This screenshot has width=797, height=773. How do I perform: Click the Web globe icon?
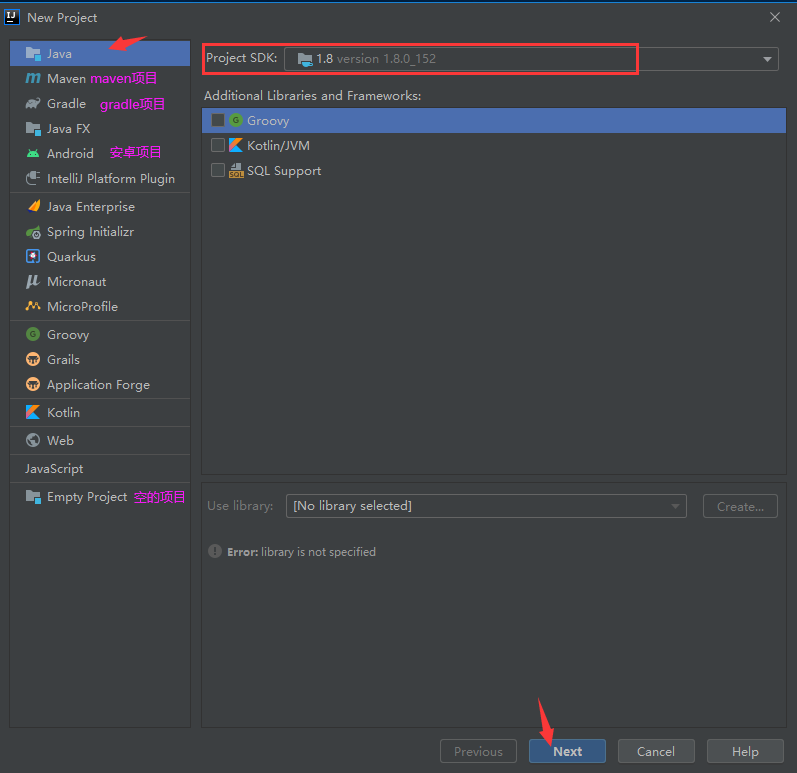[x=33, y=440]
